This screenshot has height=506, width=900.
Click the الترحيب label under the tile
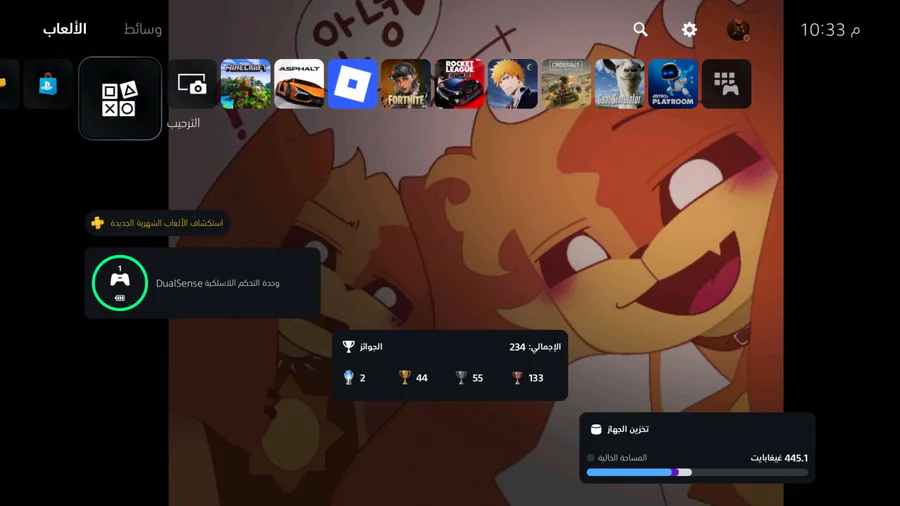point(184,123)
